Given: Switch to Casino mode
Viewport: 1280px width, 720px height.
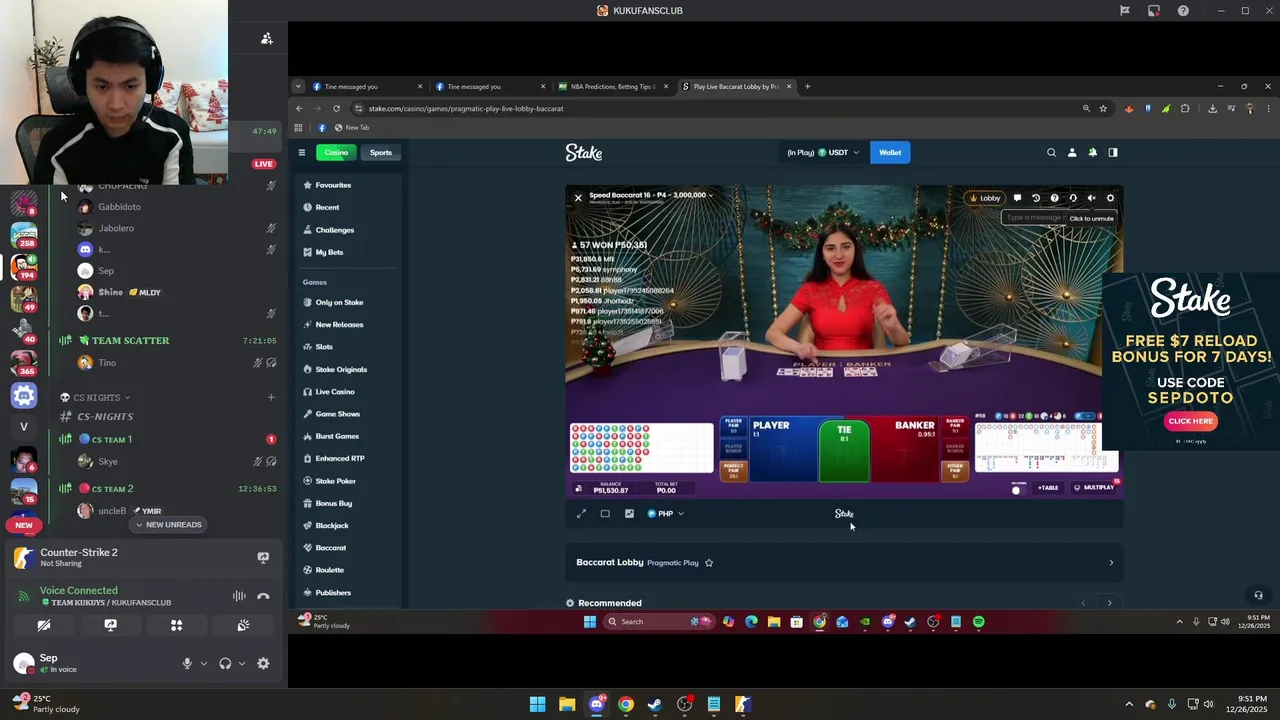Looking at the screenshot, I should tap(336, 153).
